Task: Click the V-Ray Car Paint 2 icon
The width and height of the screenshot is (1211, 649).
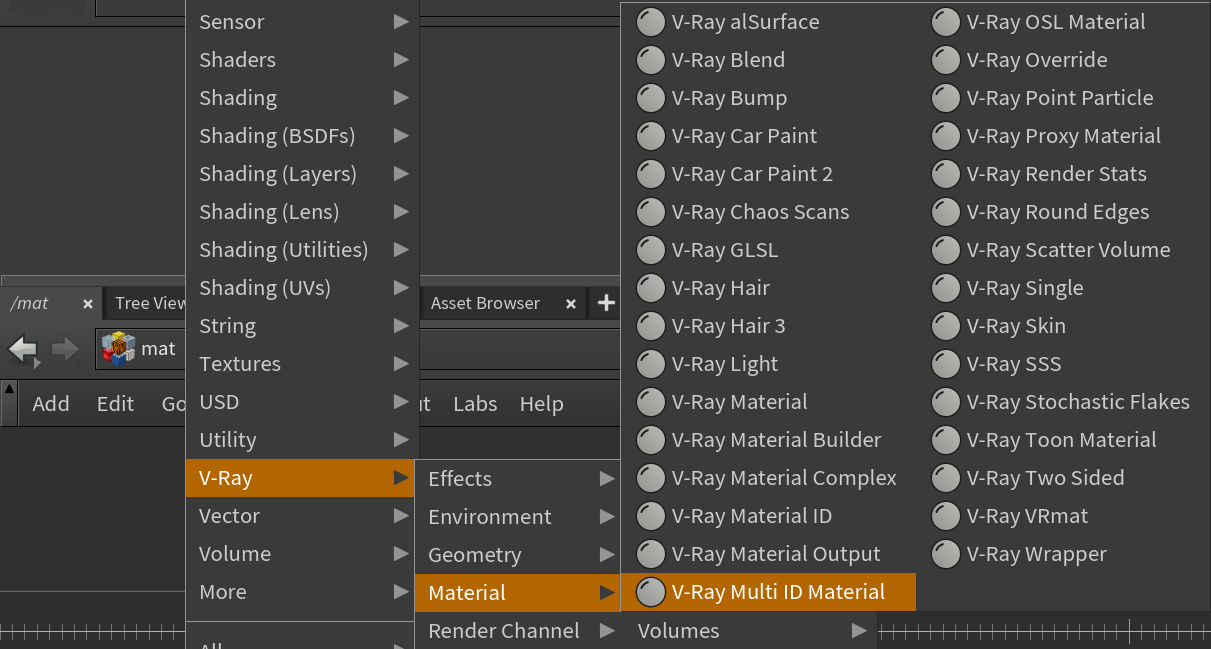Action: 651,174
